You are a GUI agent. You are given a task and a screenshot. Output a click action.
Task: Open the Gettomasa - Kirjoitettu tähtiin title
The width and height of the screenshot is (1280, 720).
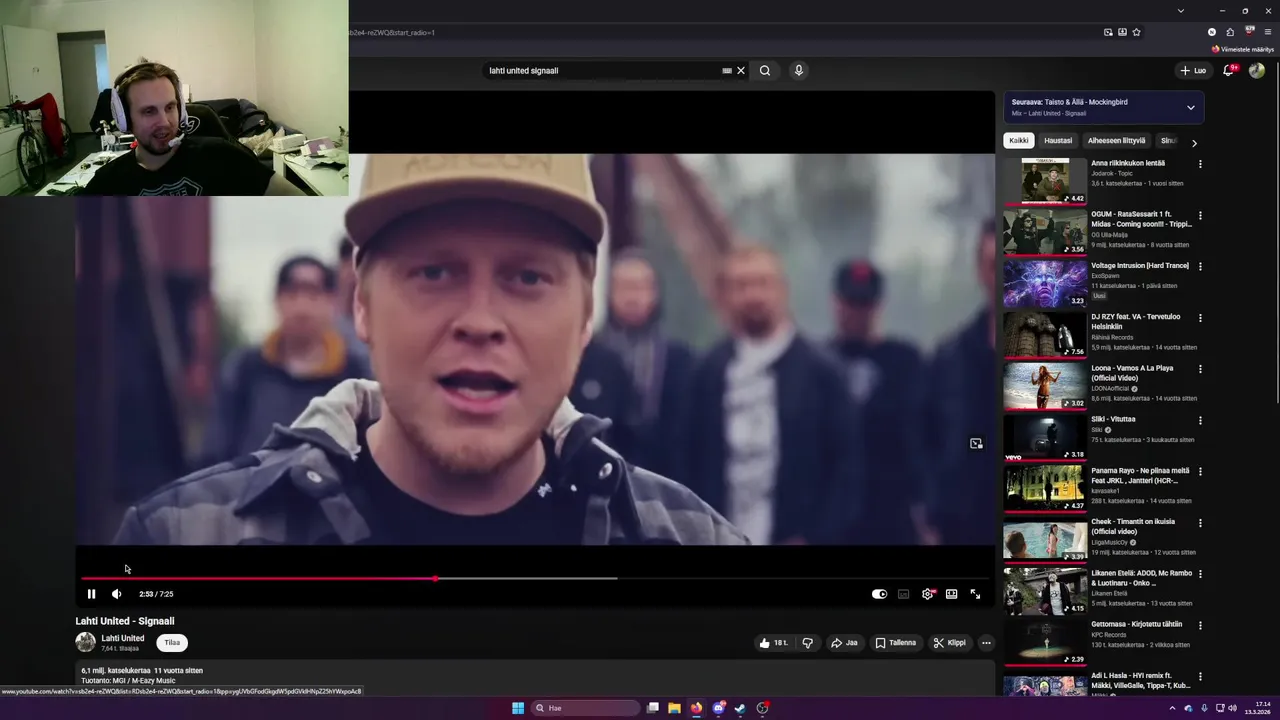[1137, 624]
